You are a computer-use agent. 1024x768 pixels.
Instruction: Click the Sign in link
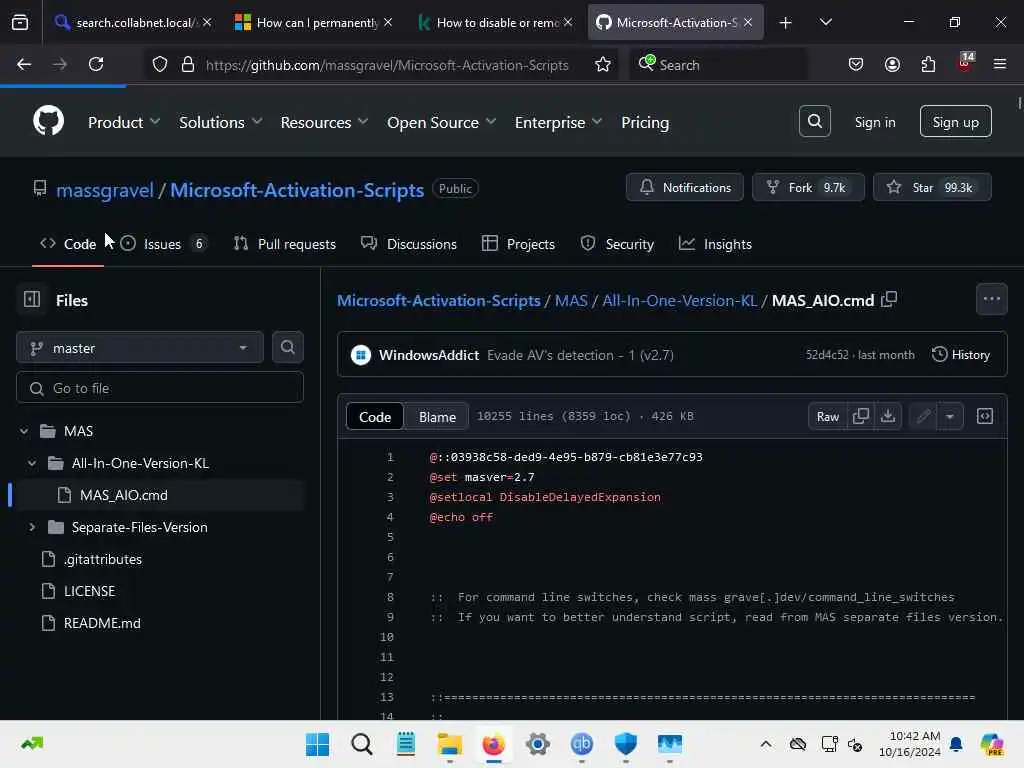[874, 122]
